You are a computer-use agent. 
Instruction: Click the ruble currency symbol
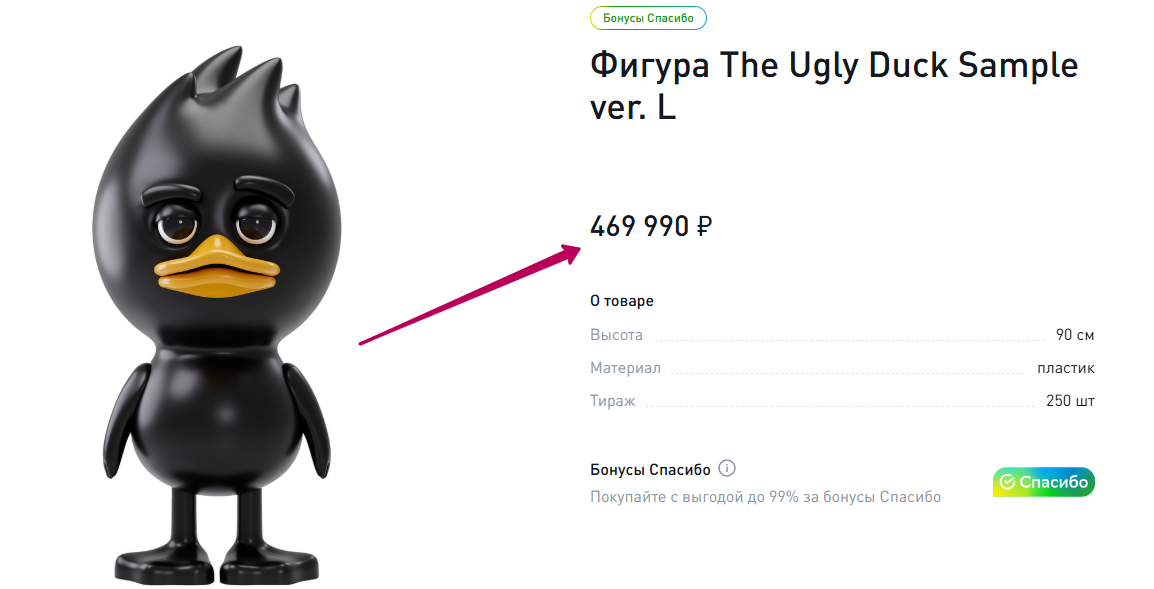click(704, 226)
